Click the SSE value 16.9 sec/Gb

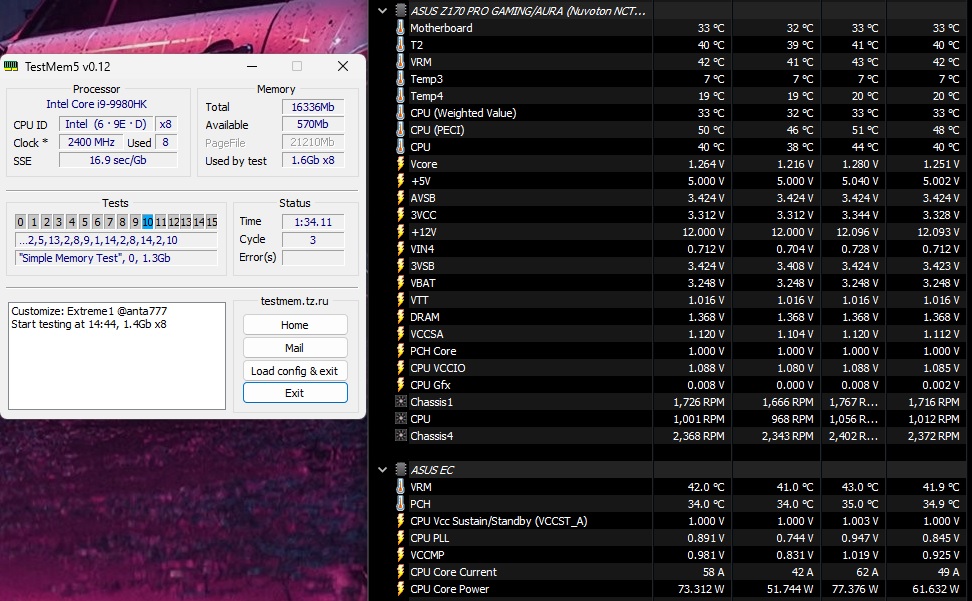pyautogui.click(x=118, y=160)
